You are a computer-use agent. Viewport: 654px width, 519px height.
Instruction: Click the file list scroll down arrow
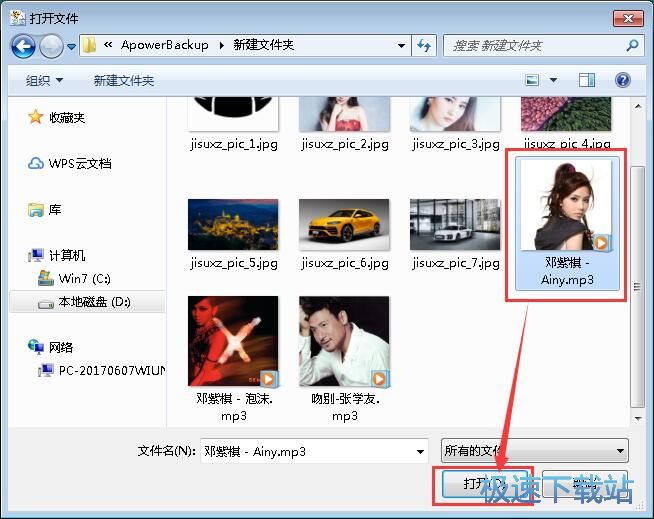click(638, 418)
